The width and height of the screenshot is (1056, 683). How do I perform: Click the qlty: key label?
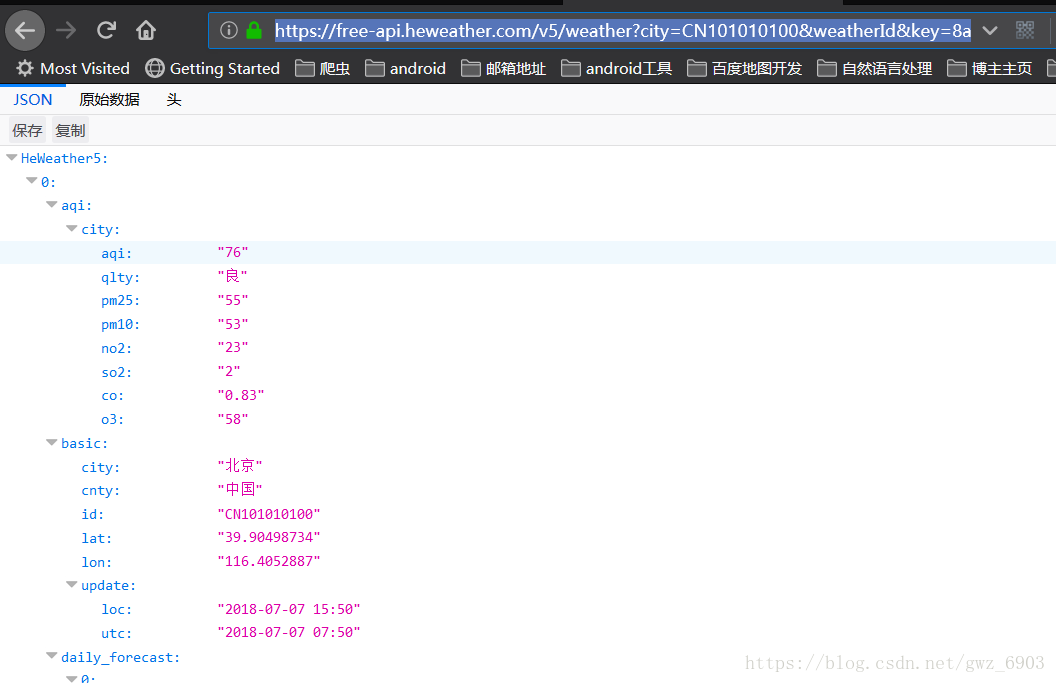tap(121, 277)
